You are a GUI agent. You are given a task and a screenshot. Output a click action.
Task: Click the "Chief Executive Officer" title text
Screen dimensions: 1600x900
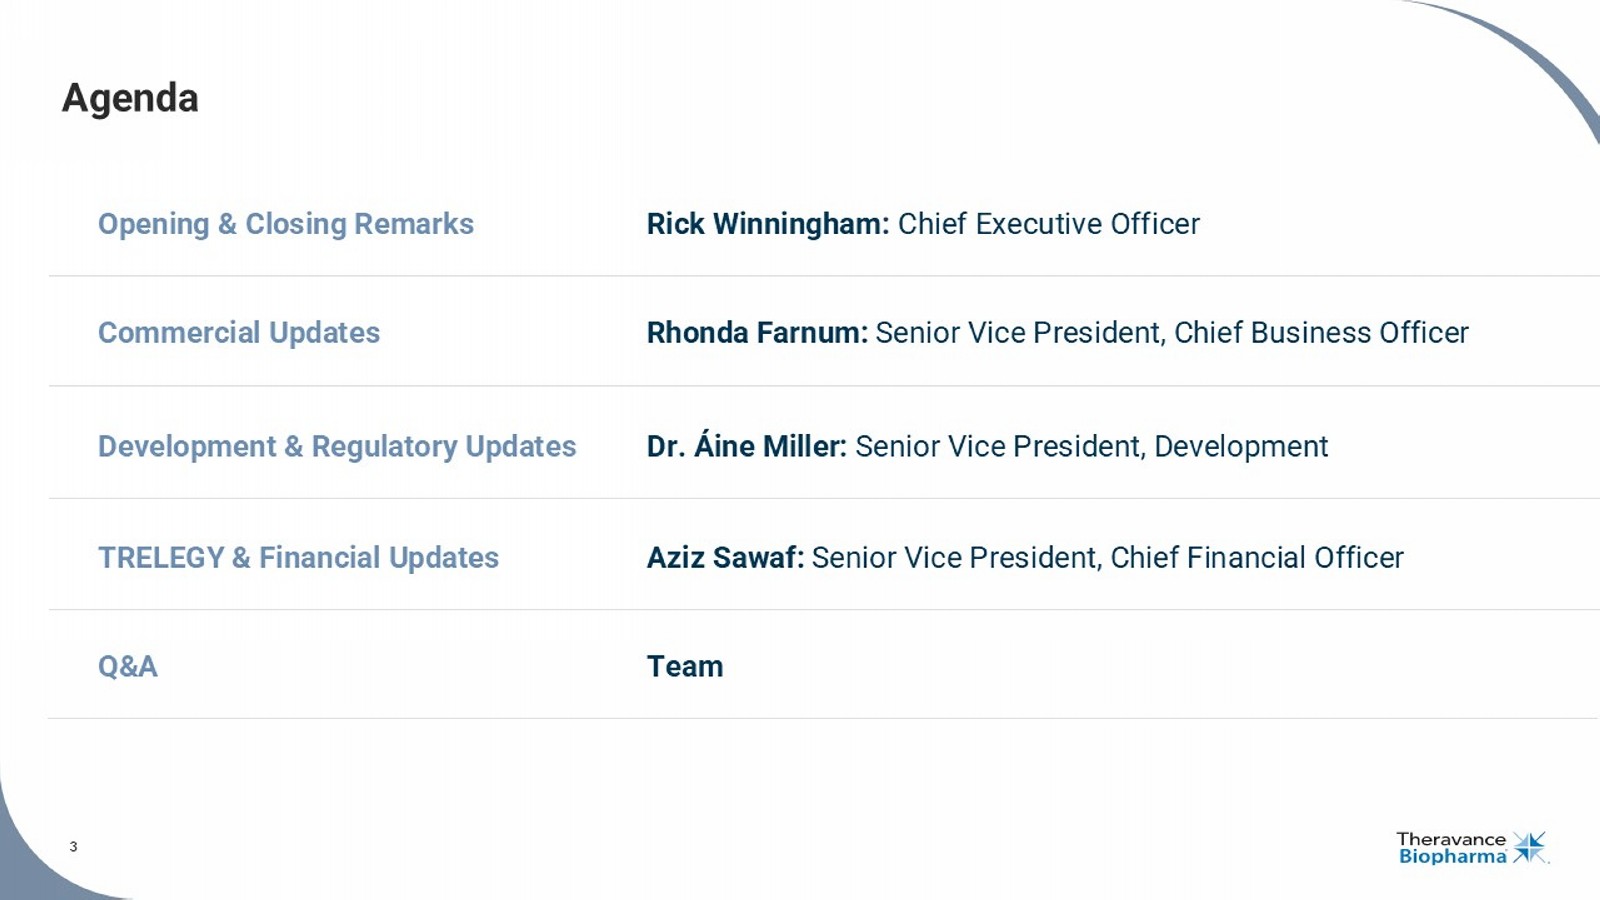pos(1048,224)
